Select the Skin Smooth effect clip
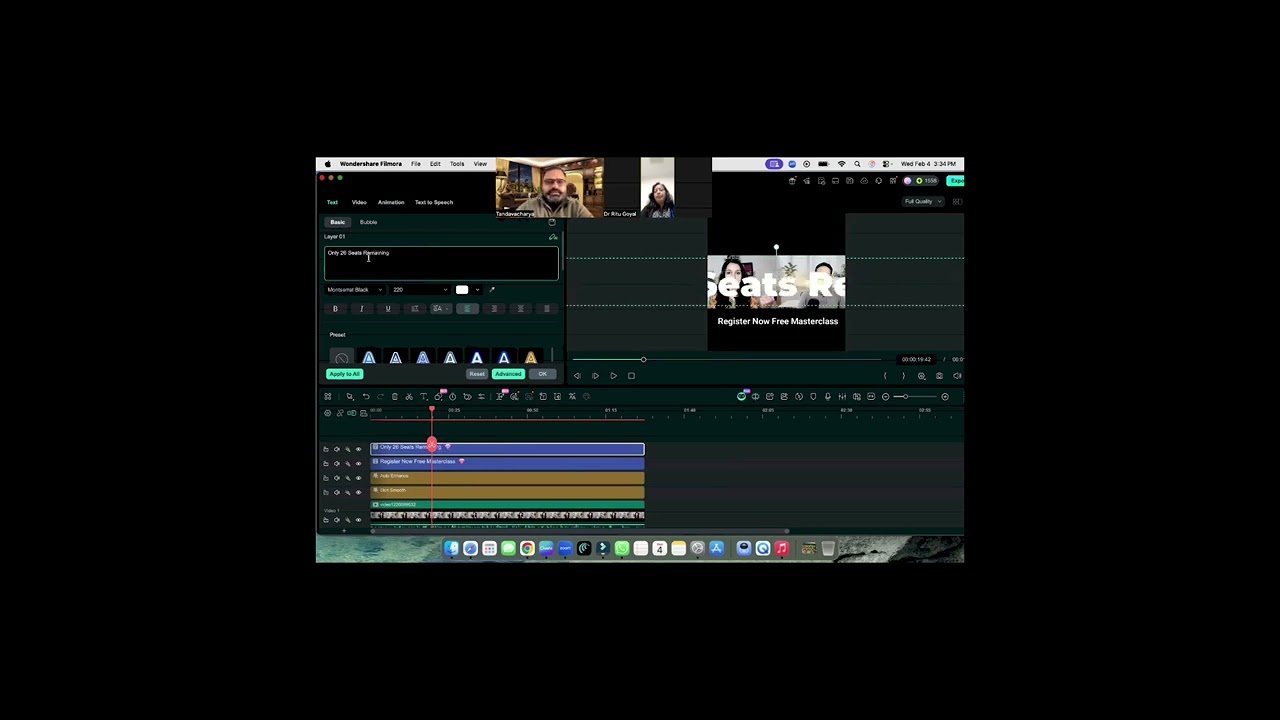This screenshot has width=1280, height=720. pyautogui.click(x=507, y=491)
